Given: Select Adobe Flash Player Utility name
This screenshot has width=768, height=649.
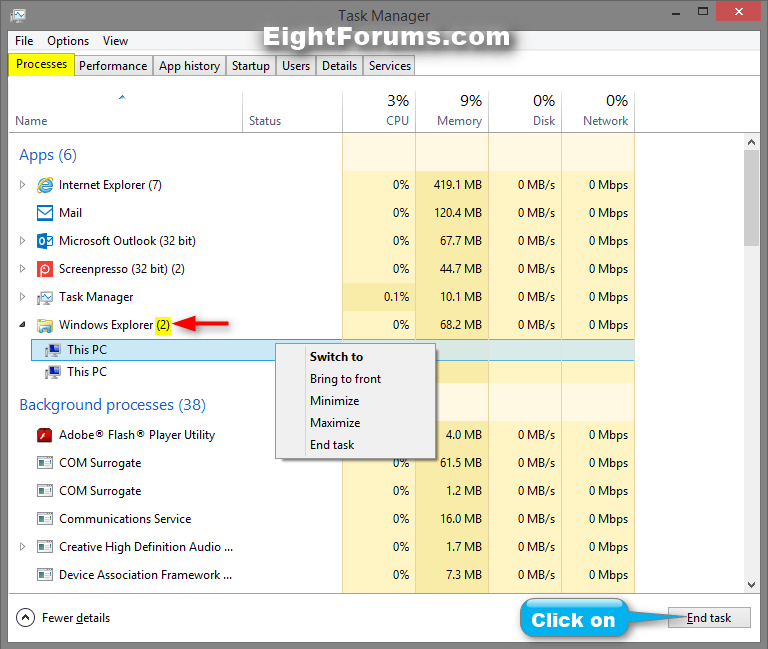Looking at the screenshot, I should (137, 435).
